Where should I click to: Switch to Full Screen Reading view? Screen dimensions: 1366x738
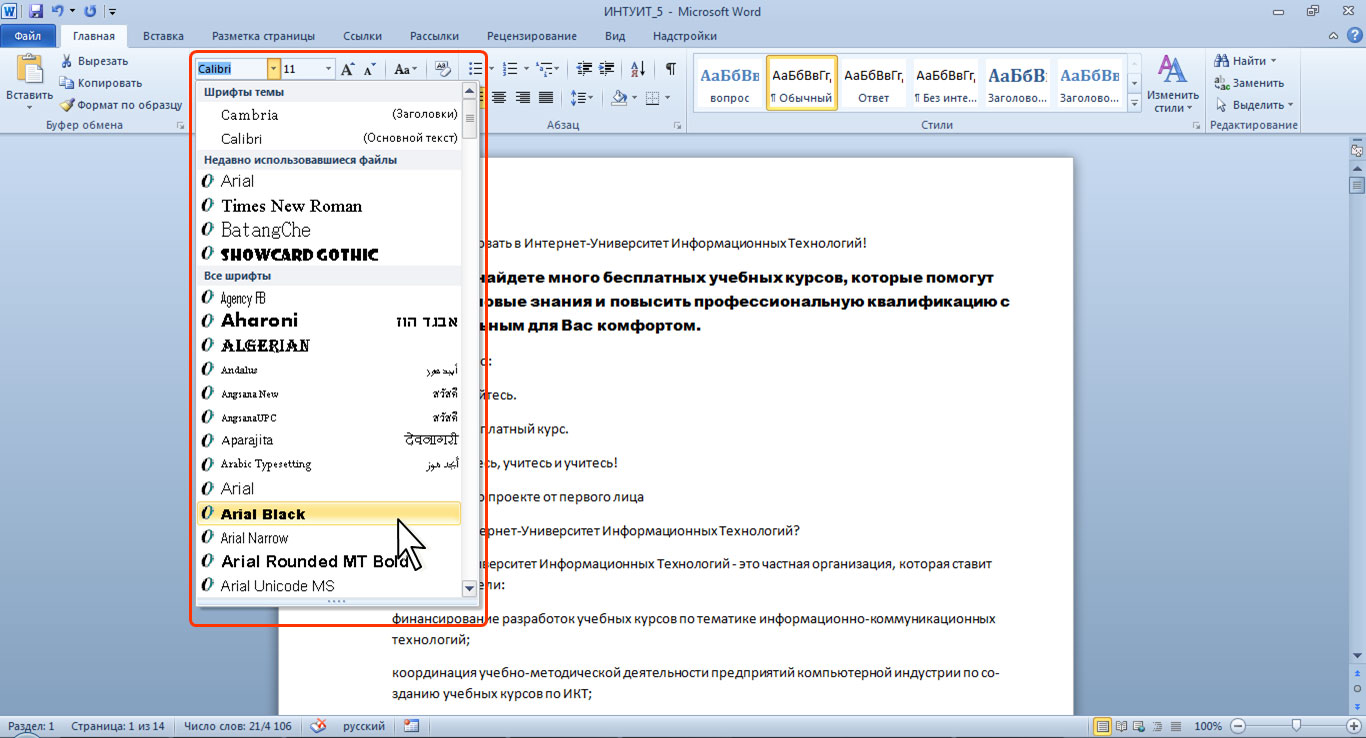pyautogui.click(x=1122, y=726)
